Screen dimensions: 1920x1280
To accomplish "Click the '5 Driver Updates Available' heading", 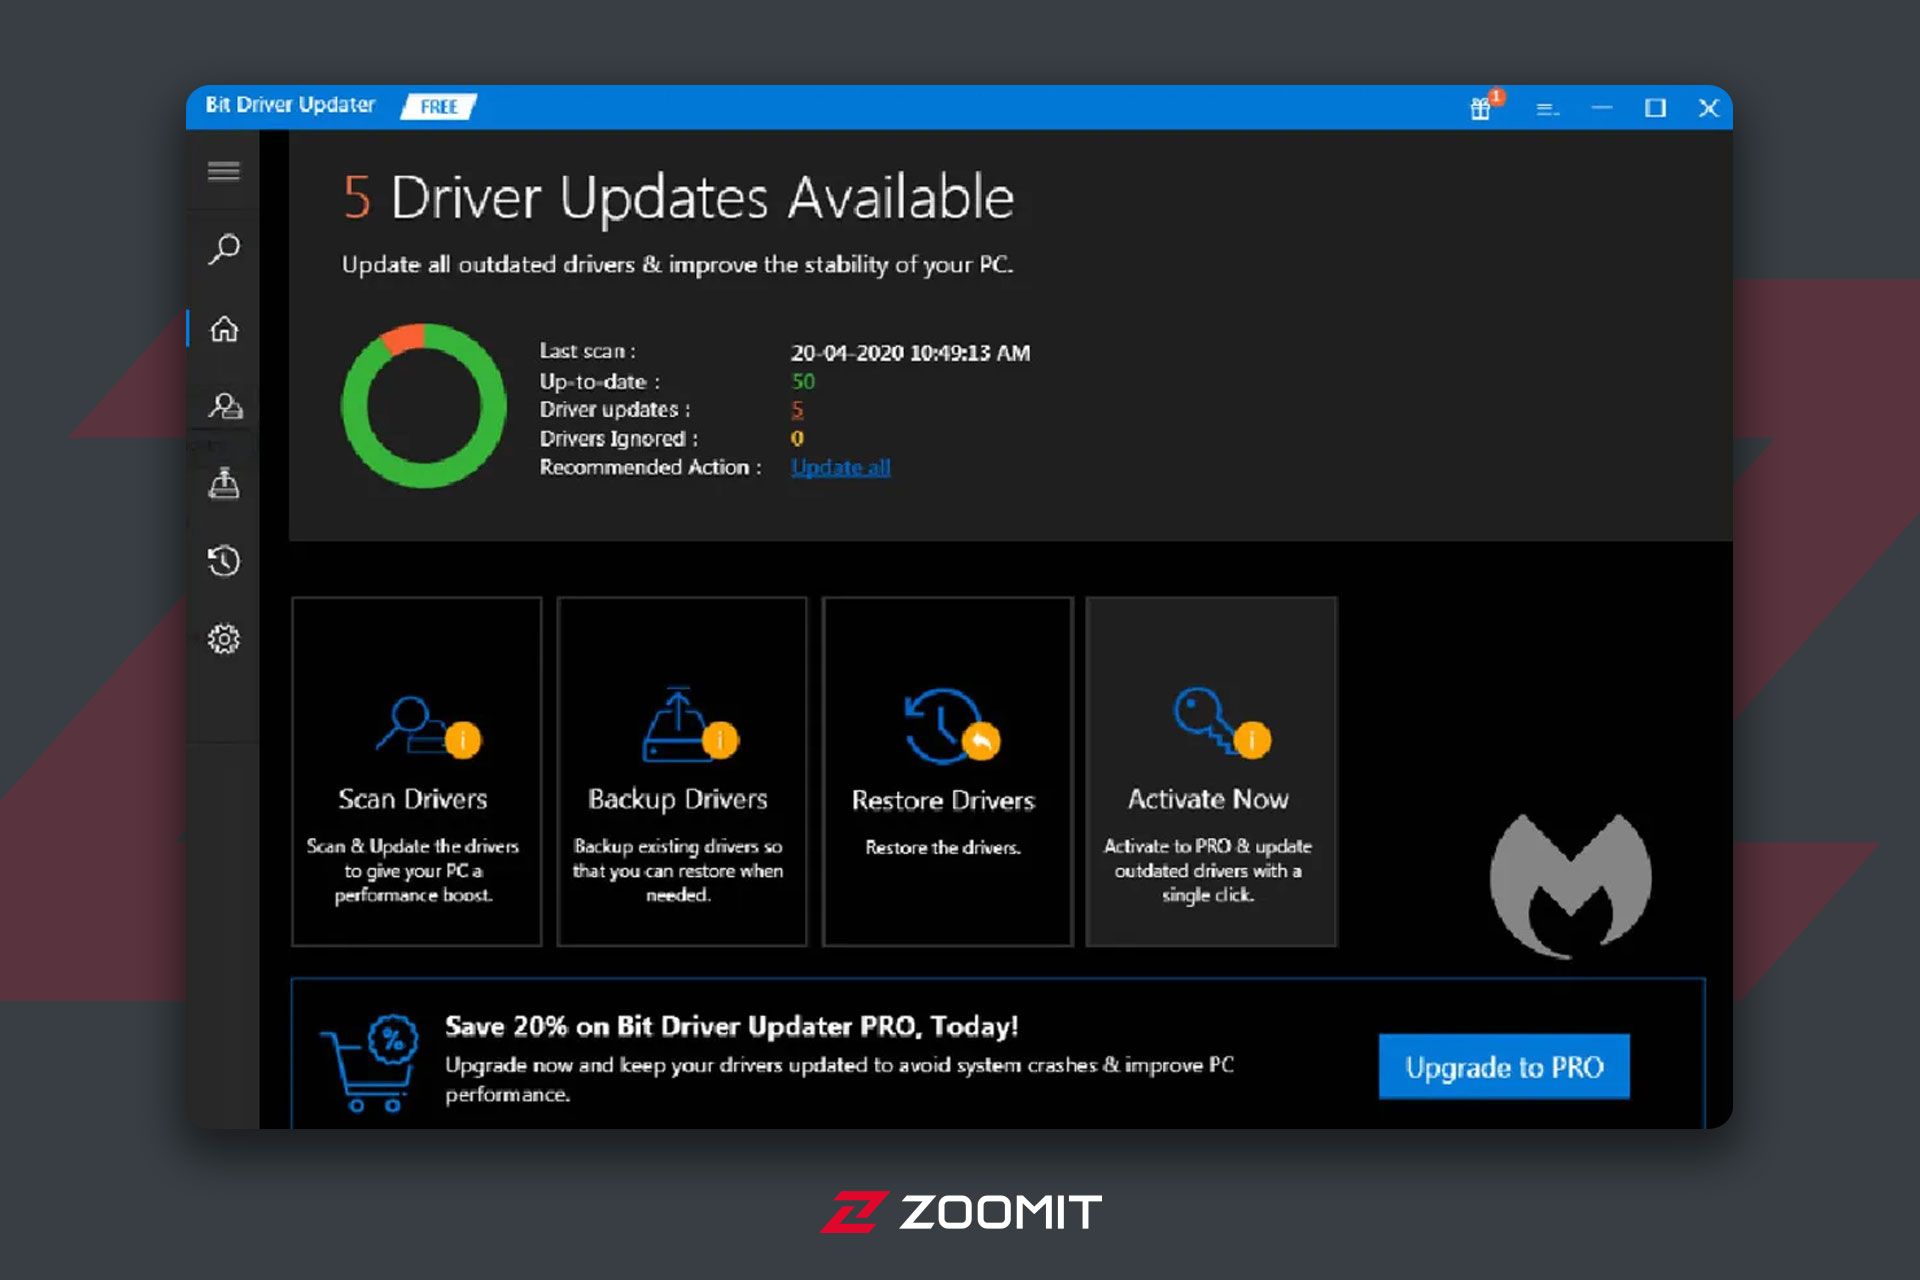I will coord(678,197).
